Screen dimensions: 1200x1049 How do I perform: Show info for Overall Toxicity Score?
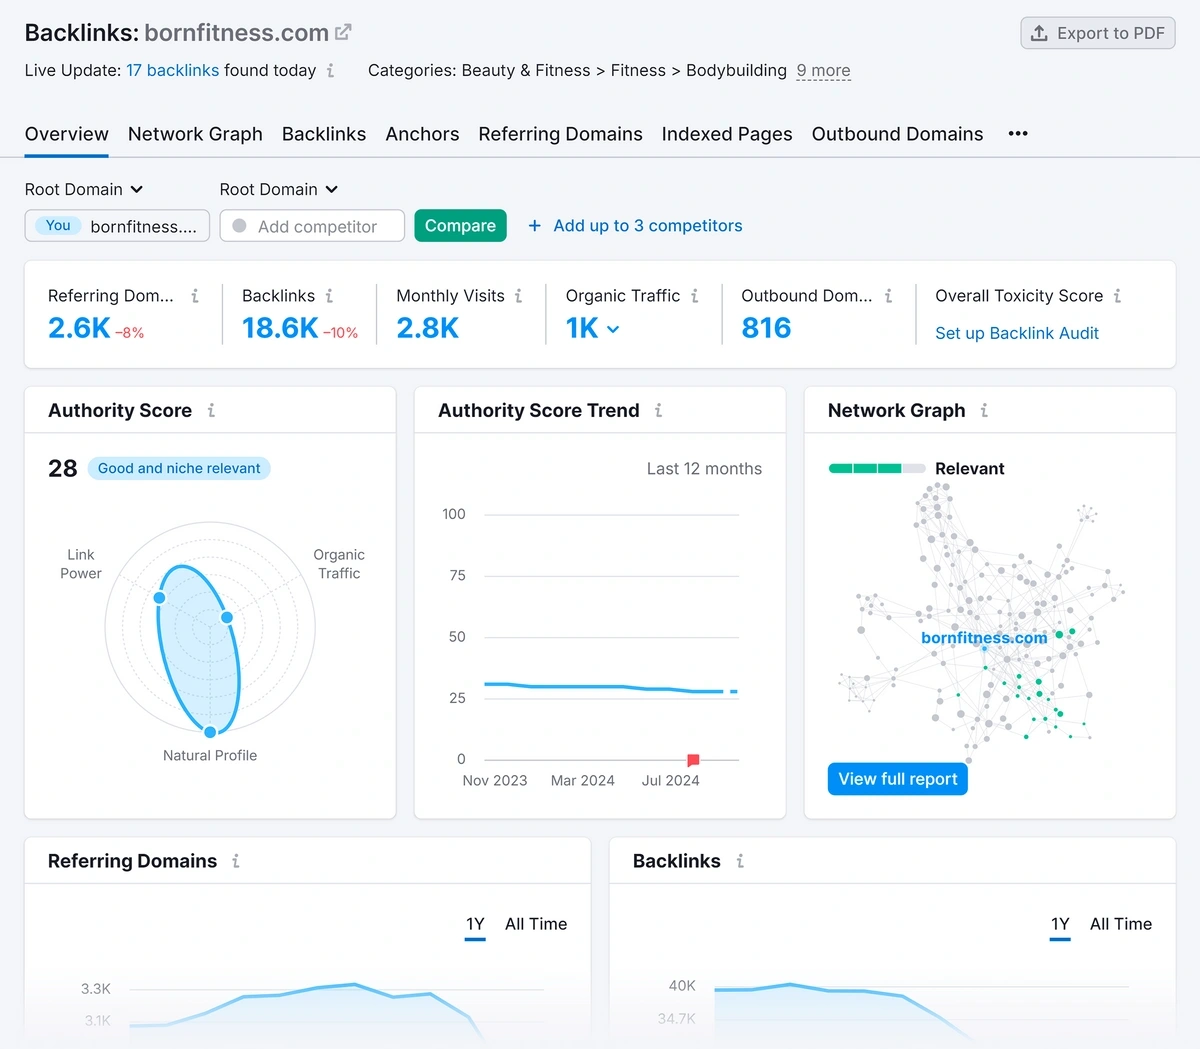point(1117,296)
